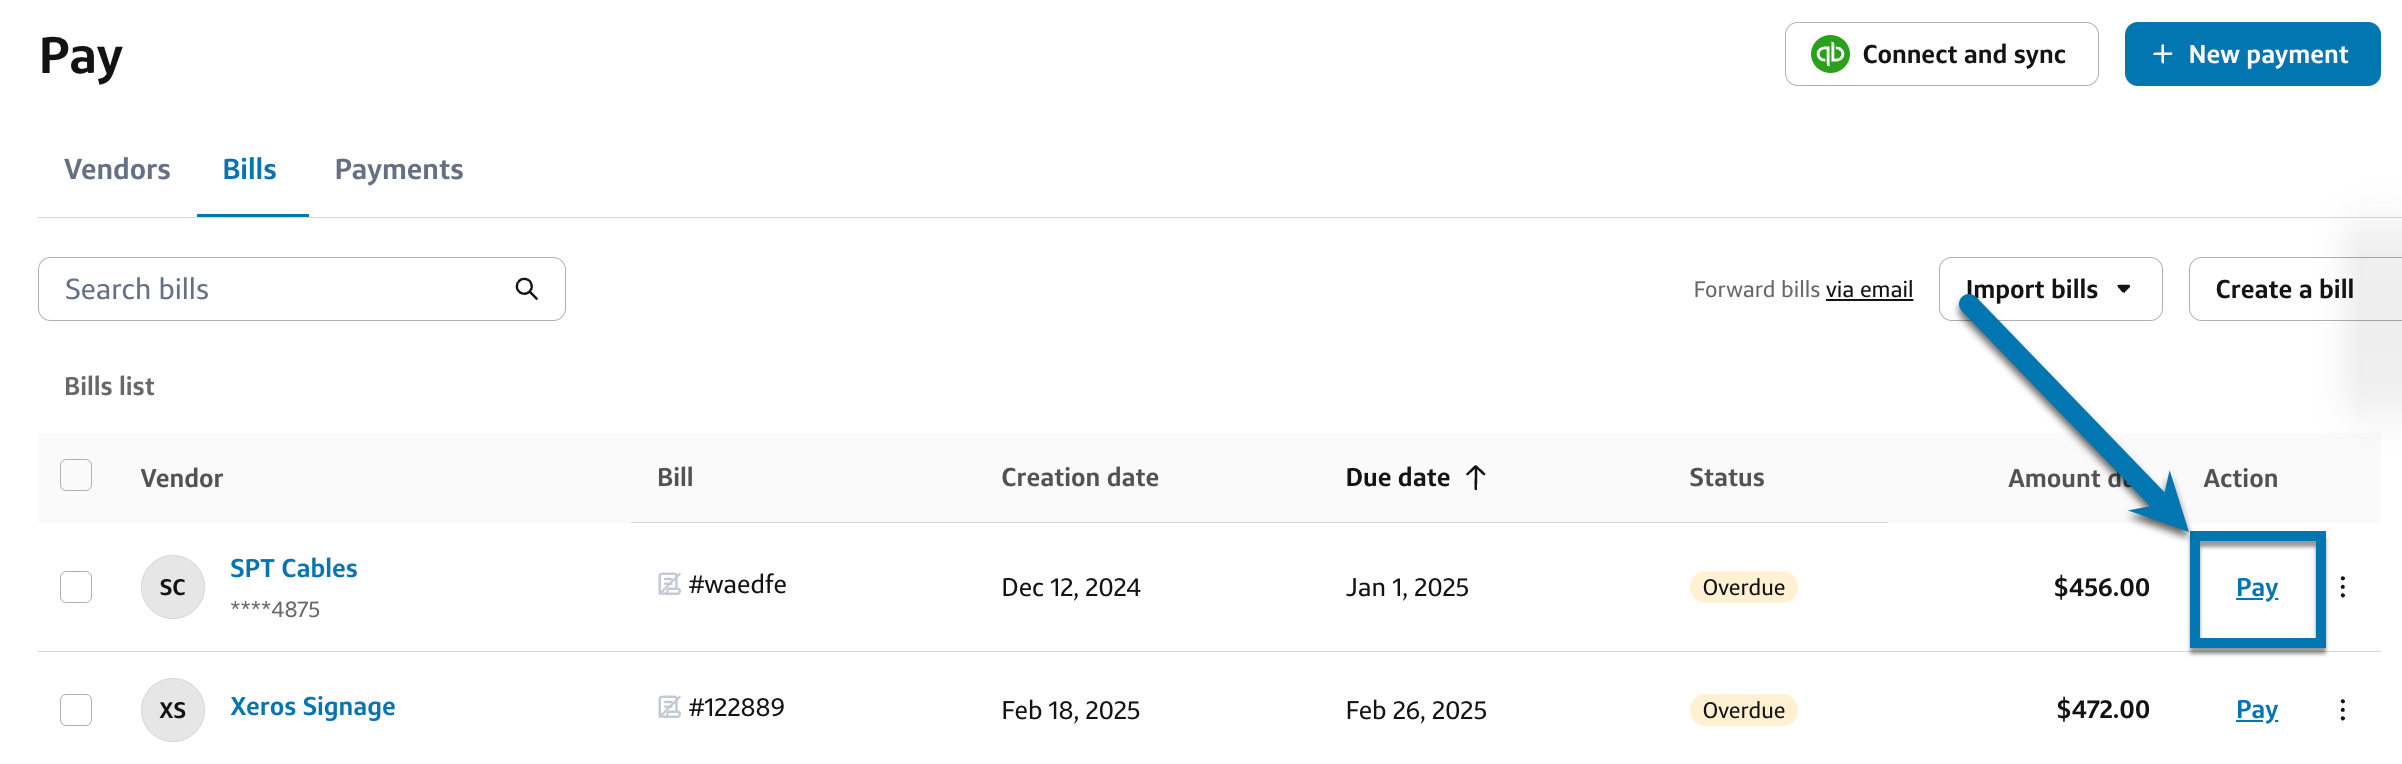Click the bill icon beside #122889
Screen dimensions: 2402x764
(669, 707)
